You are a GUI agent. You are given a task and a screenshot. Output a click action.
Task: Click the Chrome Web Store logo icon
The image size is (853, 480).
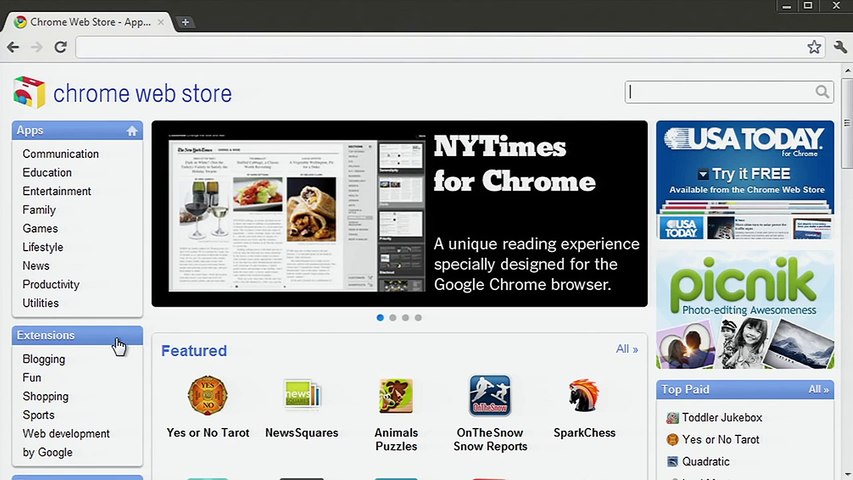pyautogui.click(x=29, y=92)
